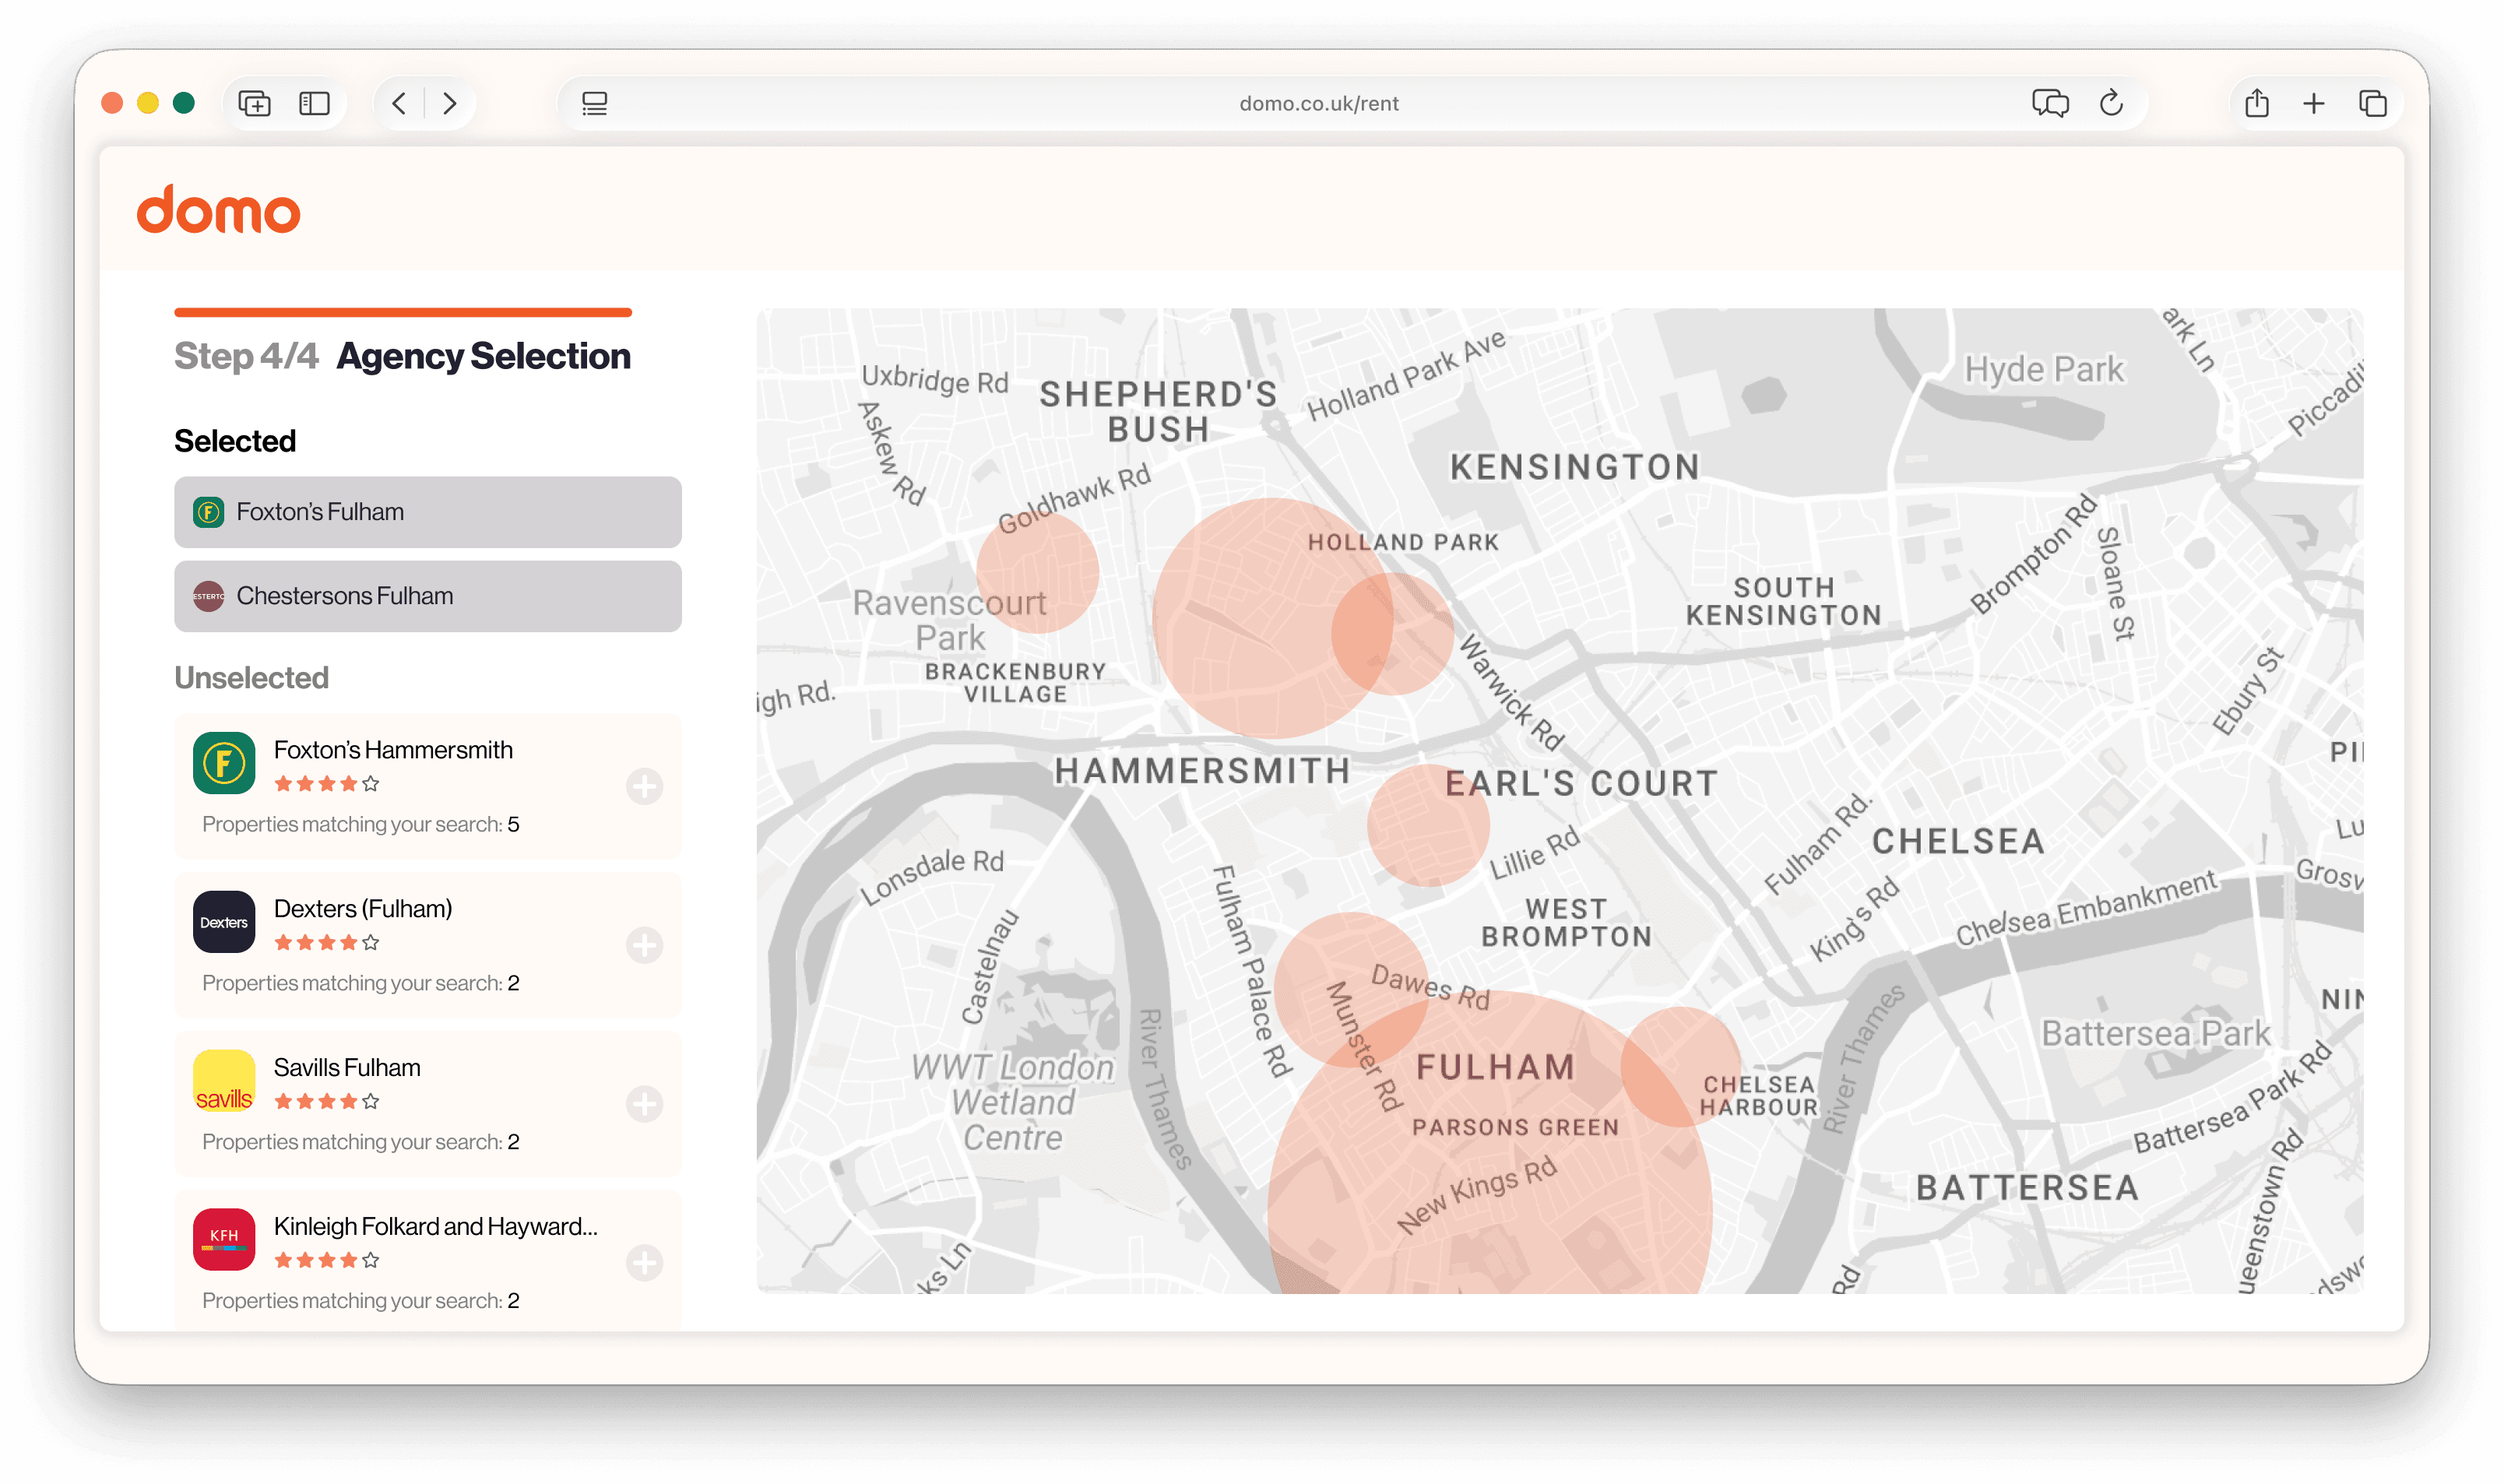Viewport: 2504px width, 1484px height.
Task: Click the Savills yellow logo
Action: [x=224, y=1080]
